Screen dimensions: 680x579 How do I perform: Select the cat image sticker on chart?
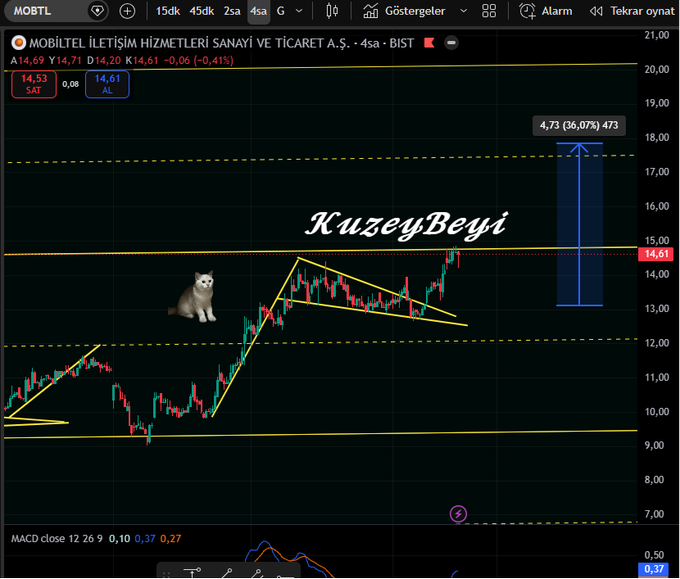click(x=194, y=296)
